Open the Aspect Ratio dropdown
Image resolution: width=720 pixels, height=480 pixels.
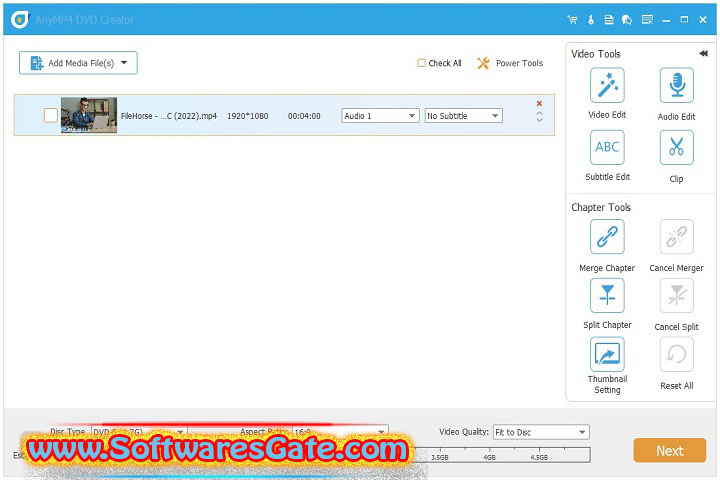point(340,432)
